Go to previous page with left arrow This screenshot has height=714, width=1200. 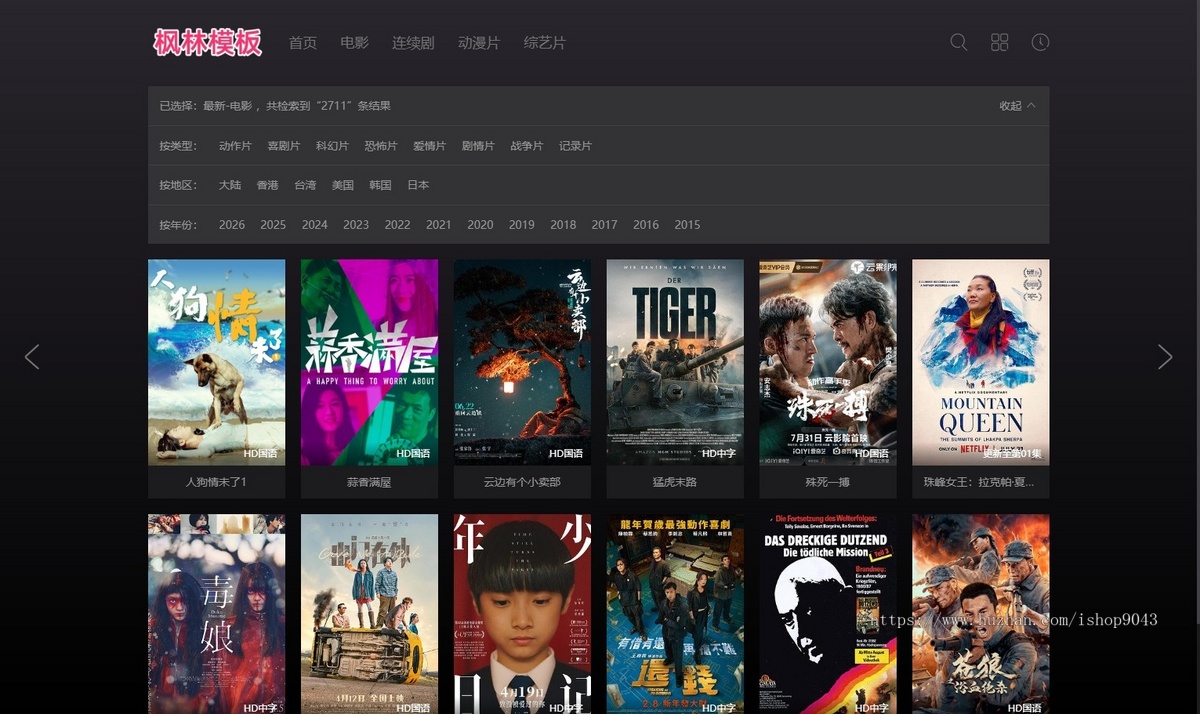32,357
